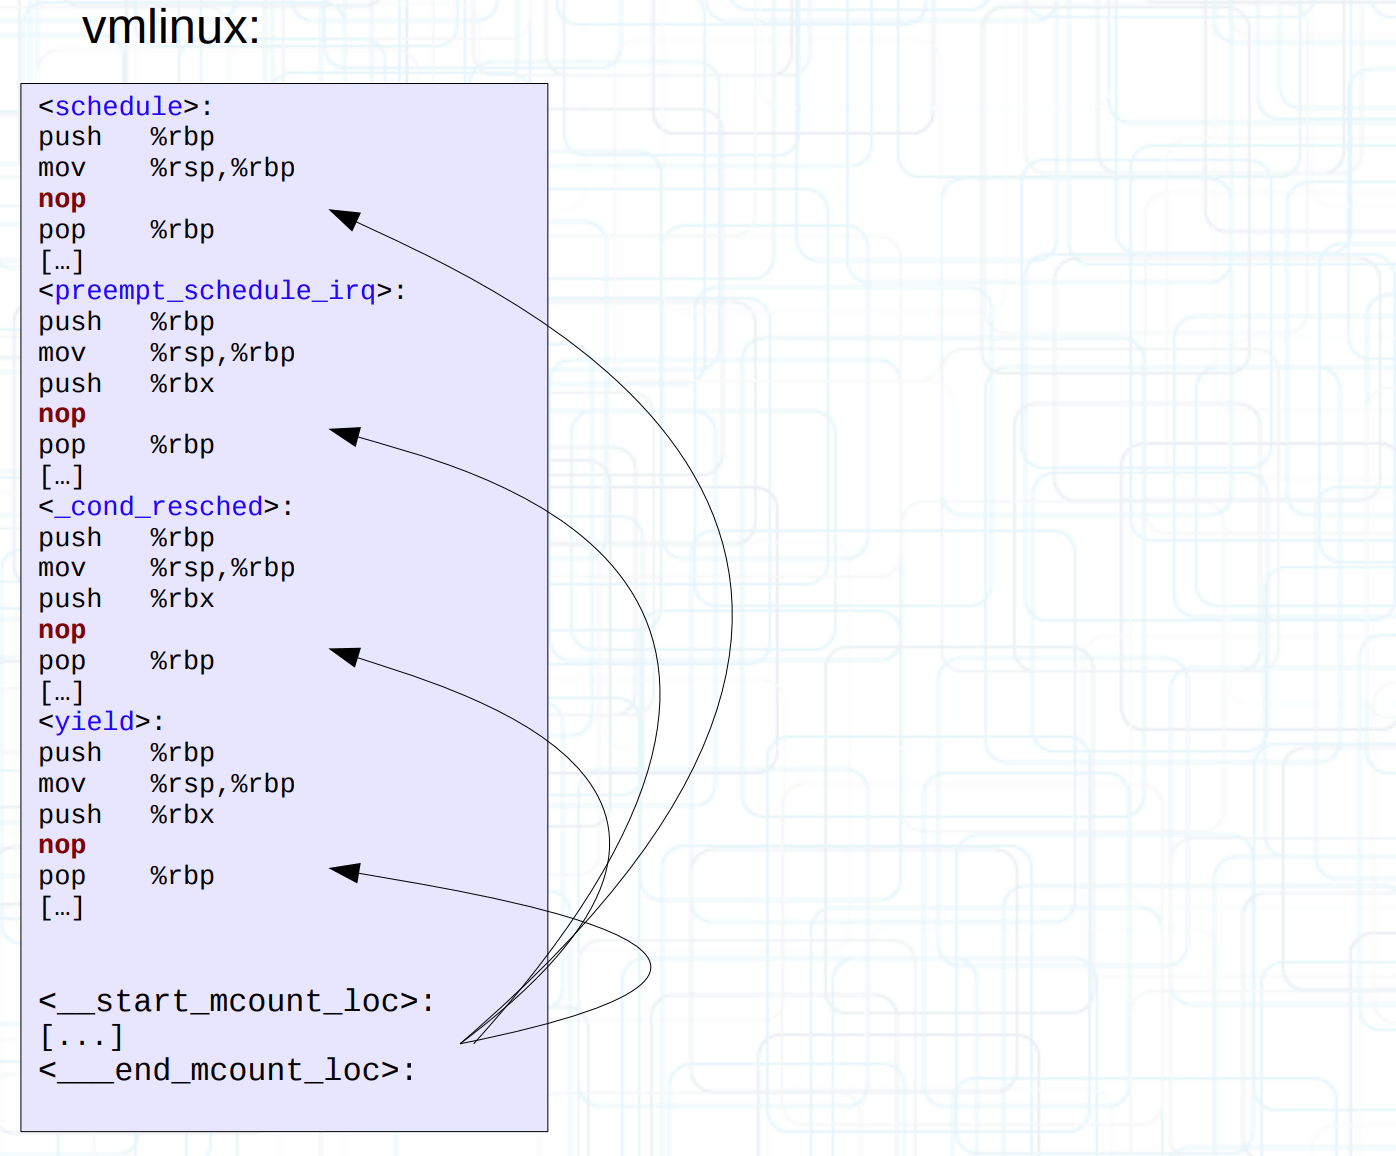Click arrowhead pointing at schedule's nop
Screen dimensions: 1396x1156
[343, 218]
